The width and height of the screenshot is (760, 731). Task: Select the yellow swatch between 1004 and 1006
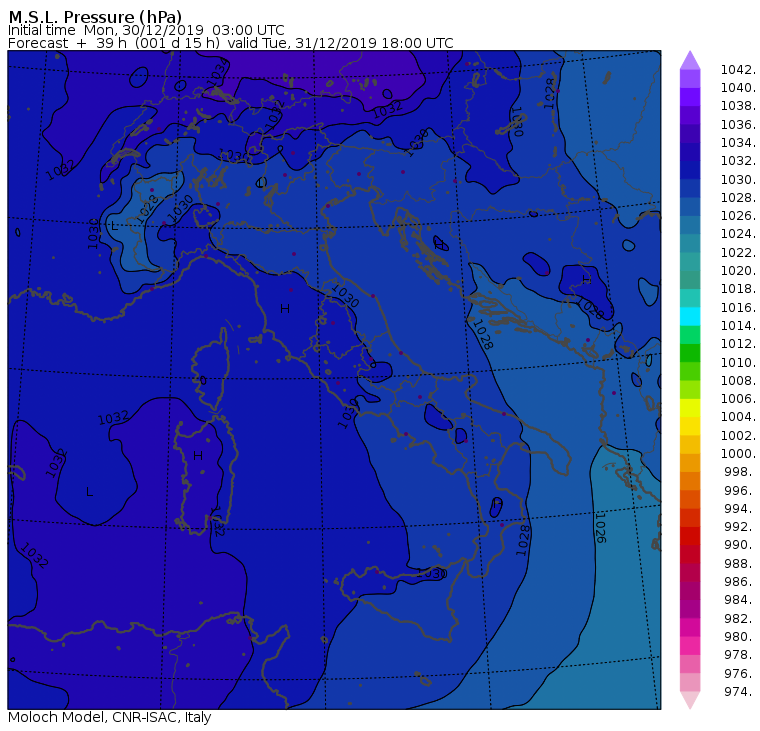pyautogui.click(x=690, y=408)
